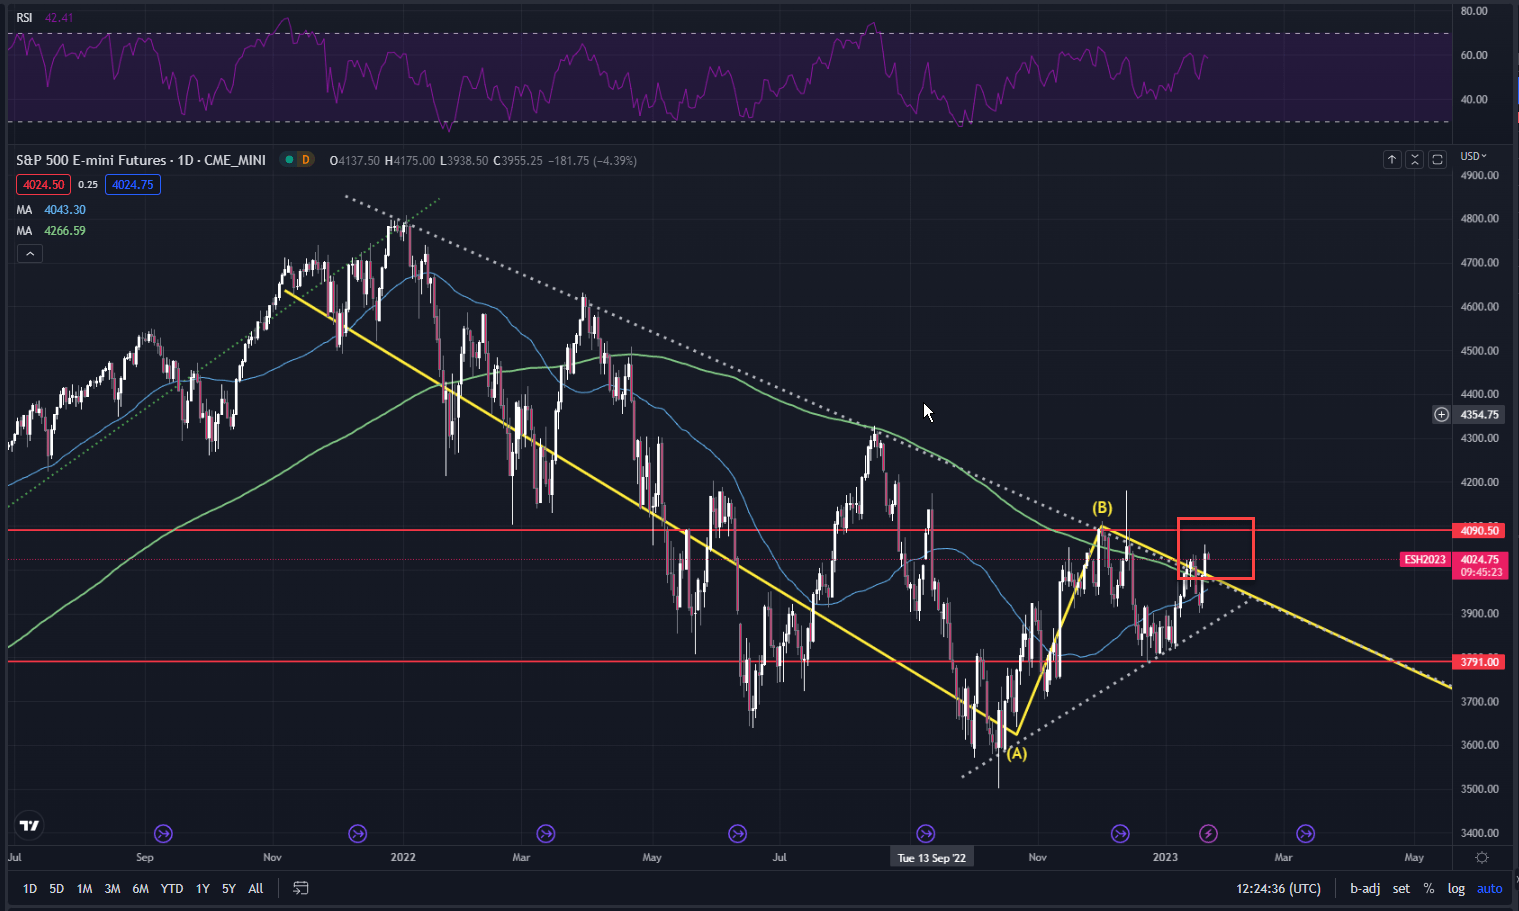Click the move pane up arrow icon
Viewport: 1519px width, 911px height.
click(1391, 159)
